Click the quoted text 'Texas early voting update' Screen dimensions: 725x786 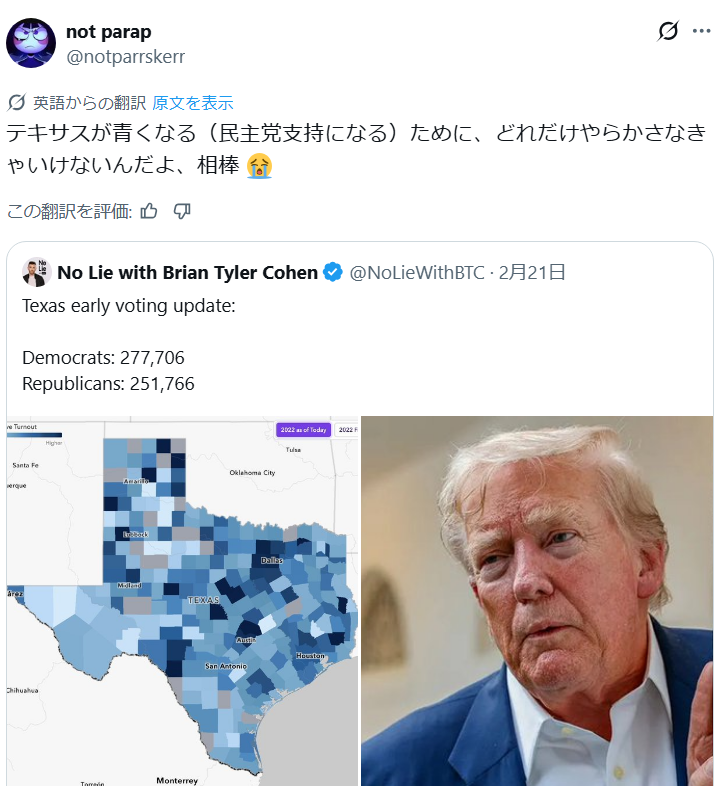(129, 306)
